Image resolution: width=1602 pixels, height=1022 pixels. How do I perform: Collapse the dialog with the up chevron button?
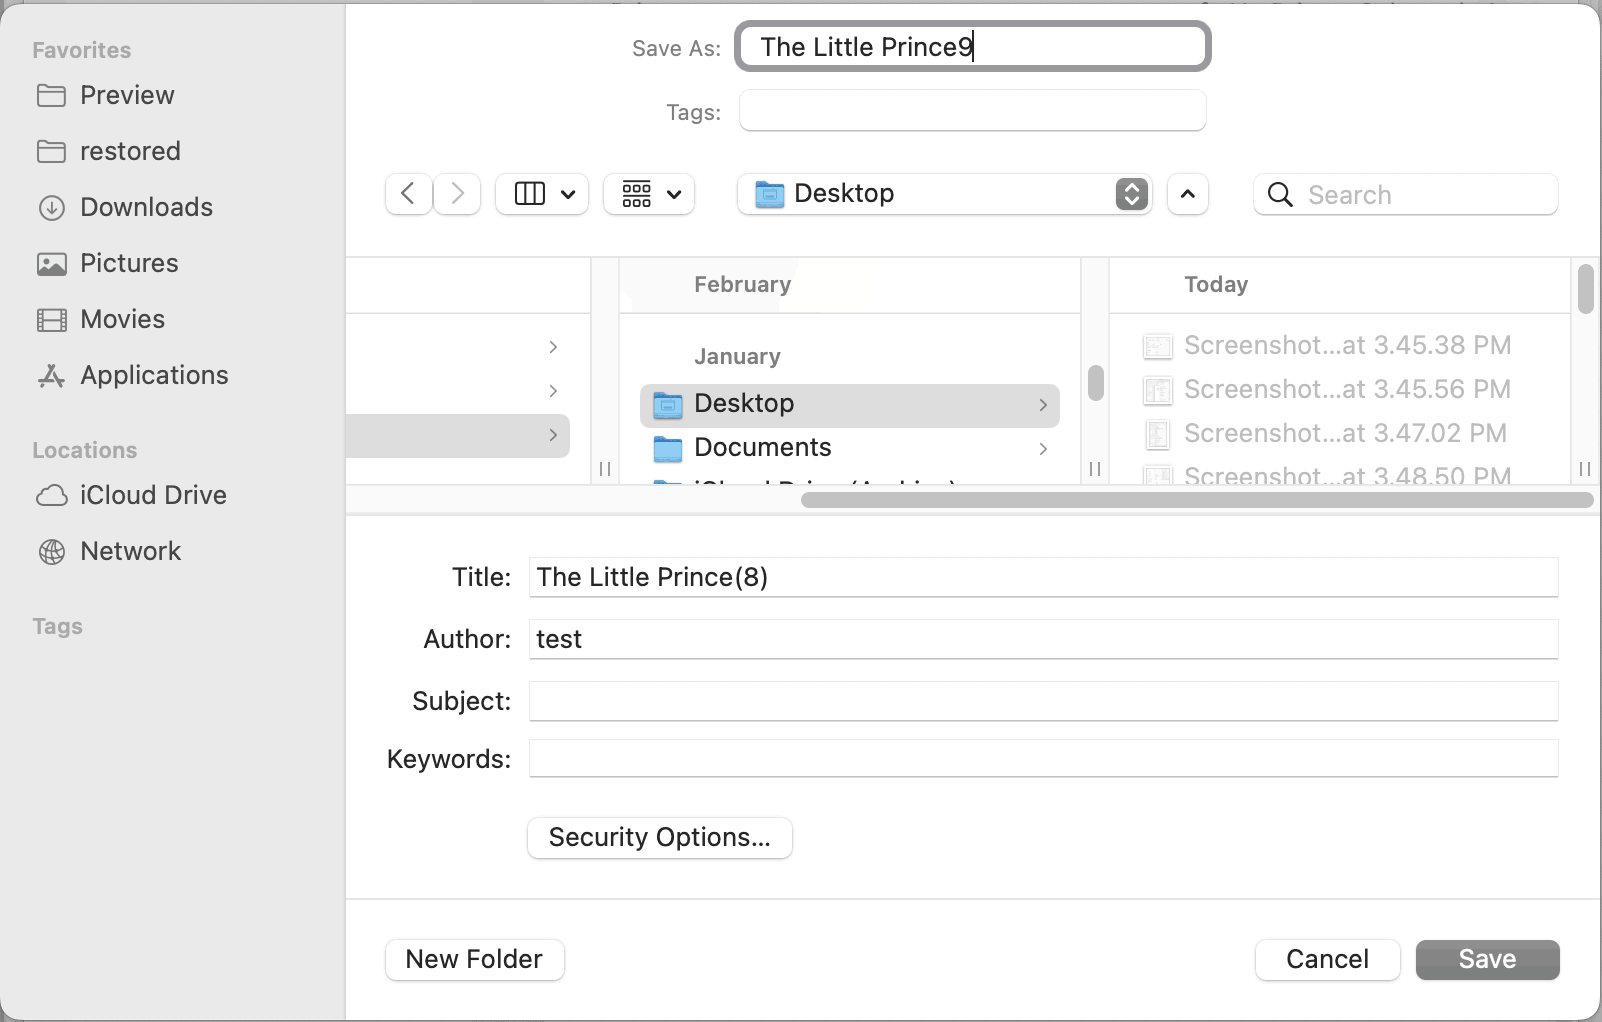click(1187, 194)
